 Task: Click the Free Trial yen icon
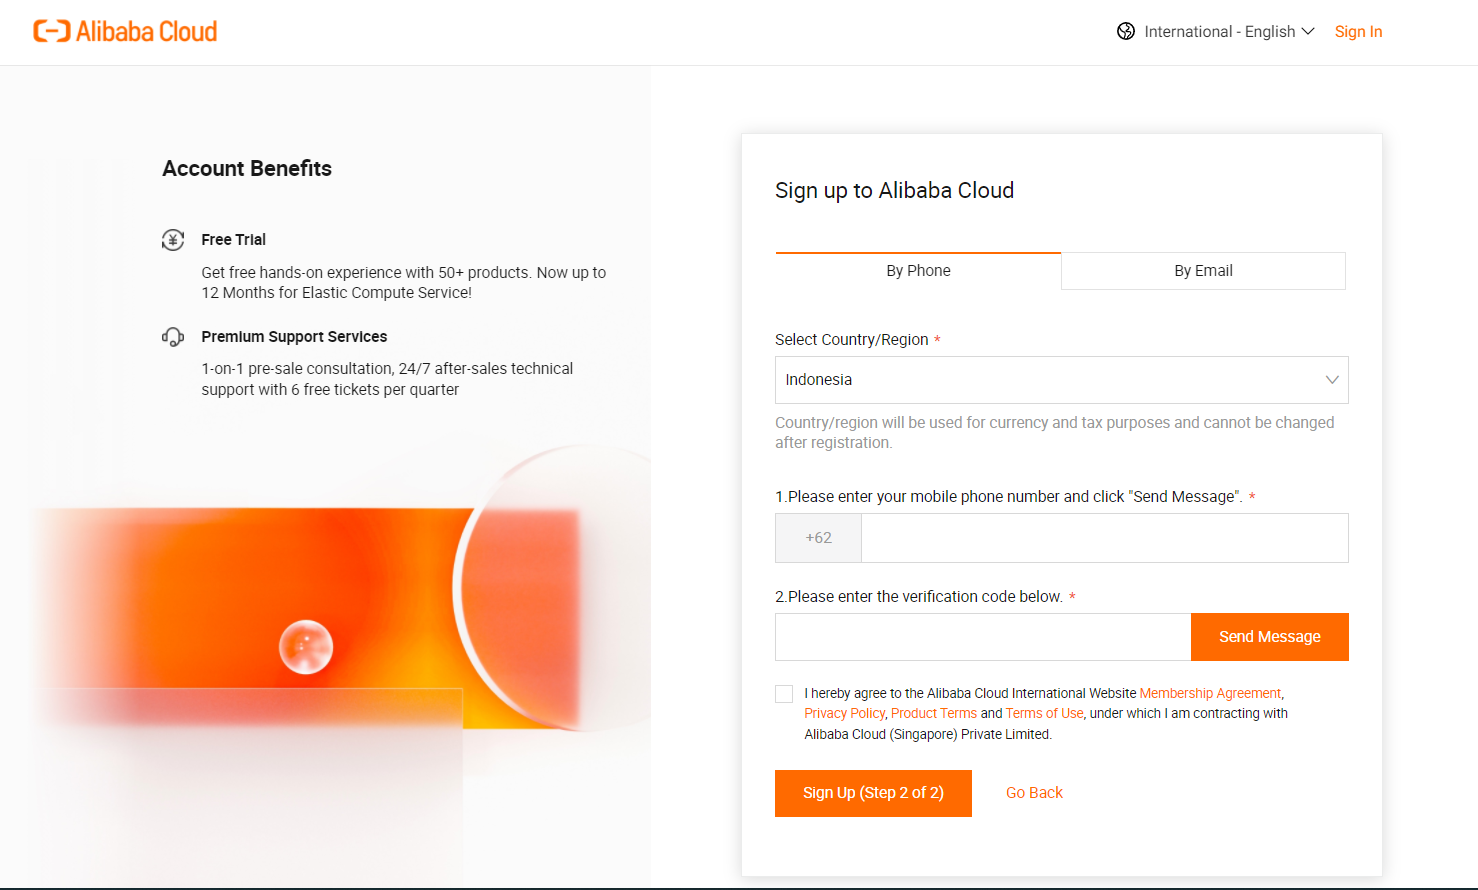[x=173, y=240]
